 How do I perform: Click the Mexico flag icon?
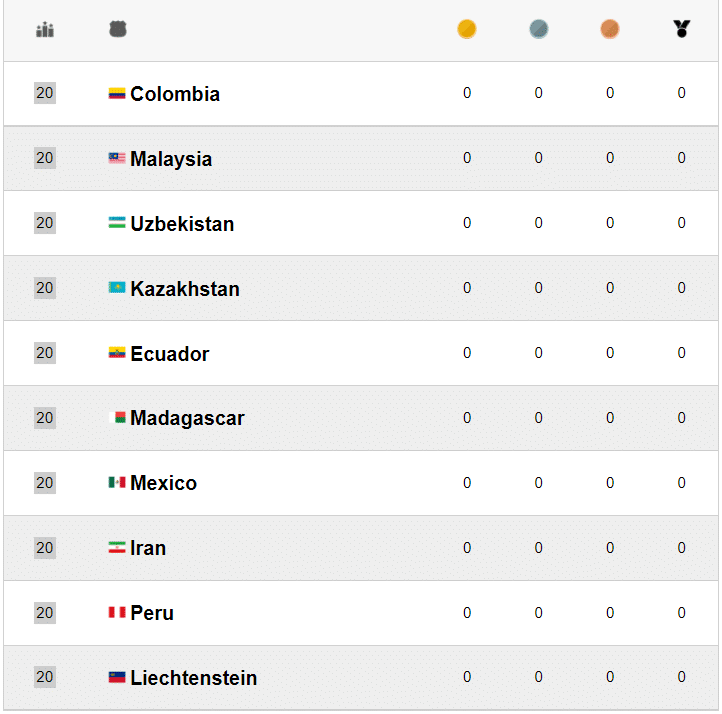pyautogui.click(x=117, y=483)
